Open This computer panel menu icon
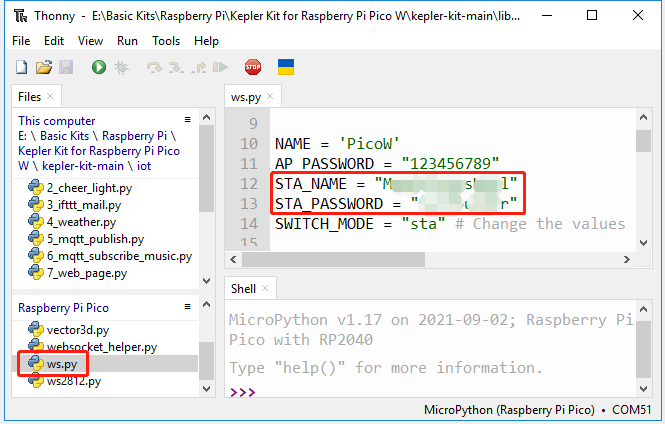The image size is (665, 424). [187, 120]
